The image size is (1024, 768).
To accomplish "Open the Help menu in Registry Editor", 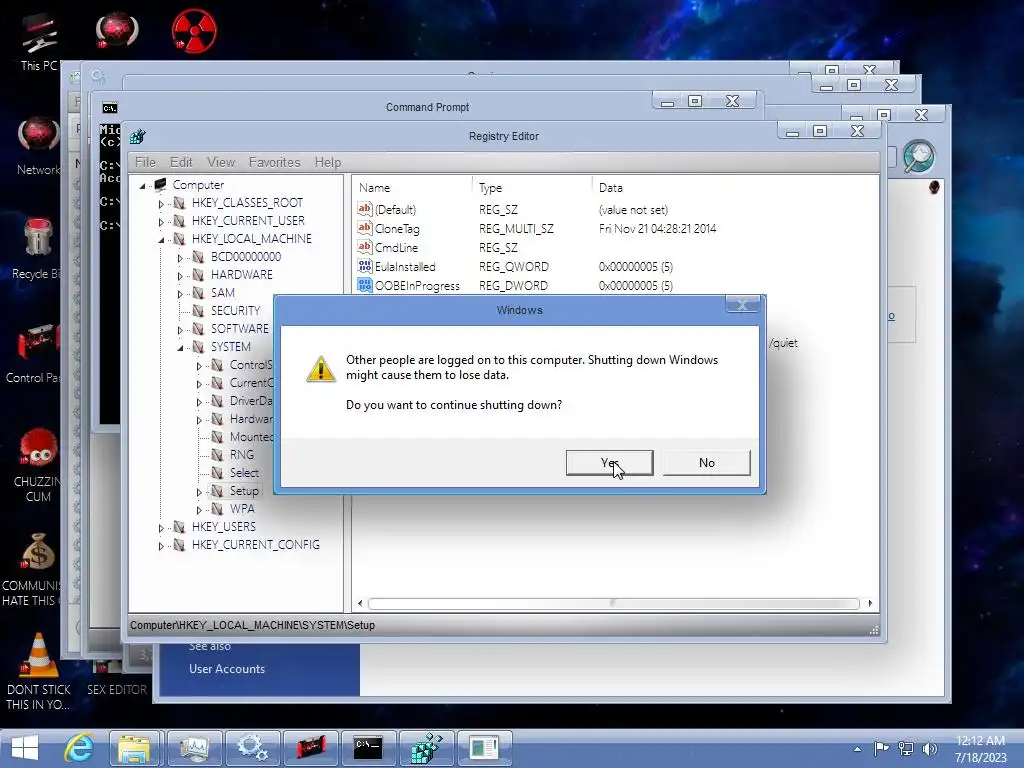I will (x=328, y=162).
